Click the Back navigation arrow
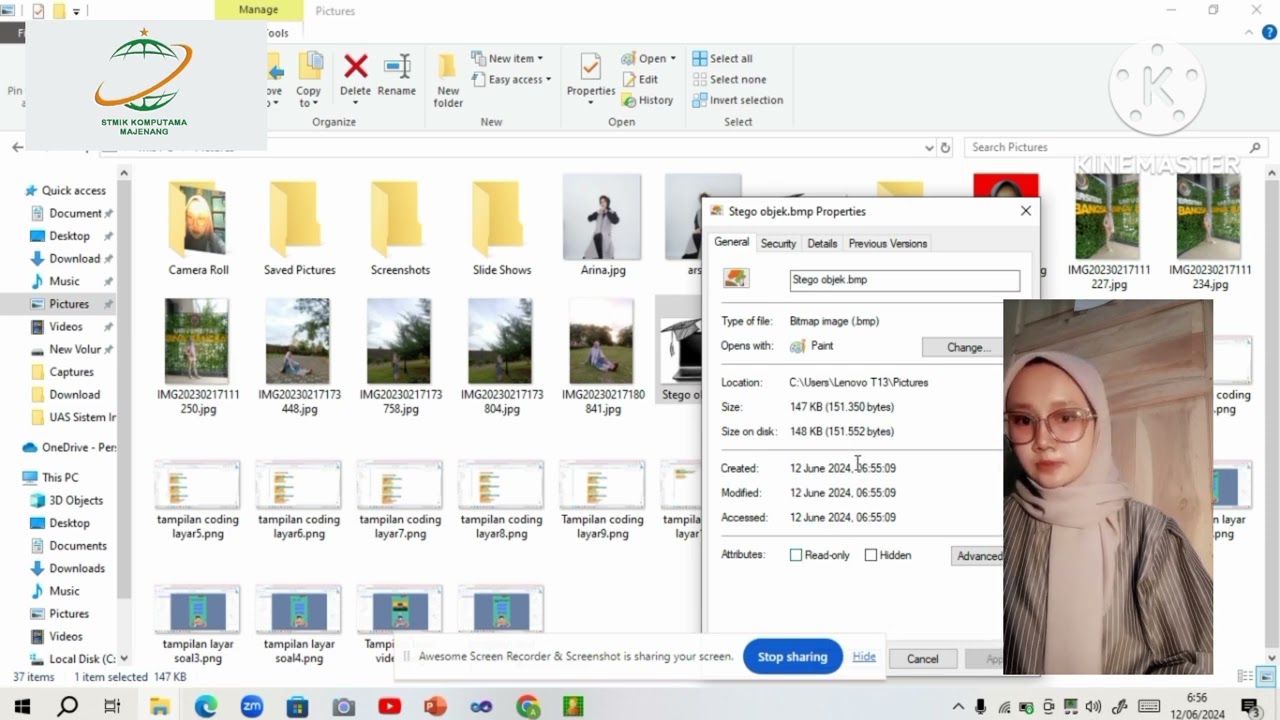 (x=17, y=147)
